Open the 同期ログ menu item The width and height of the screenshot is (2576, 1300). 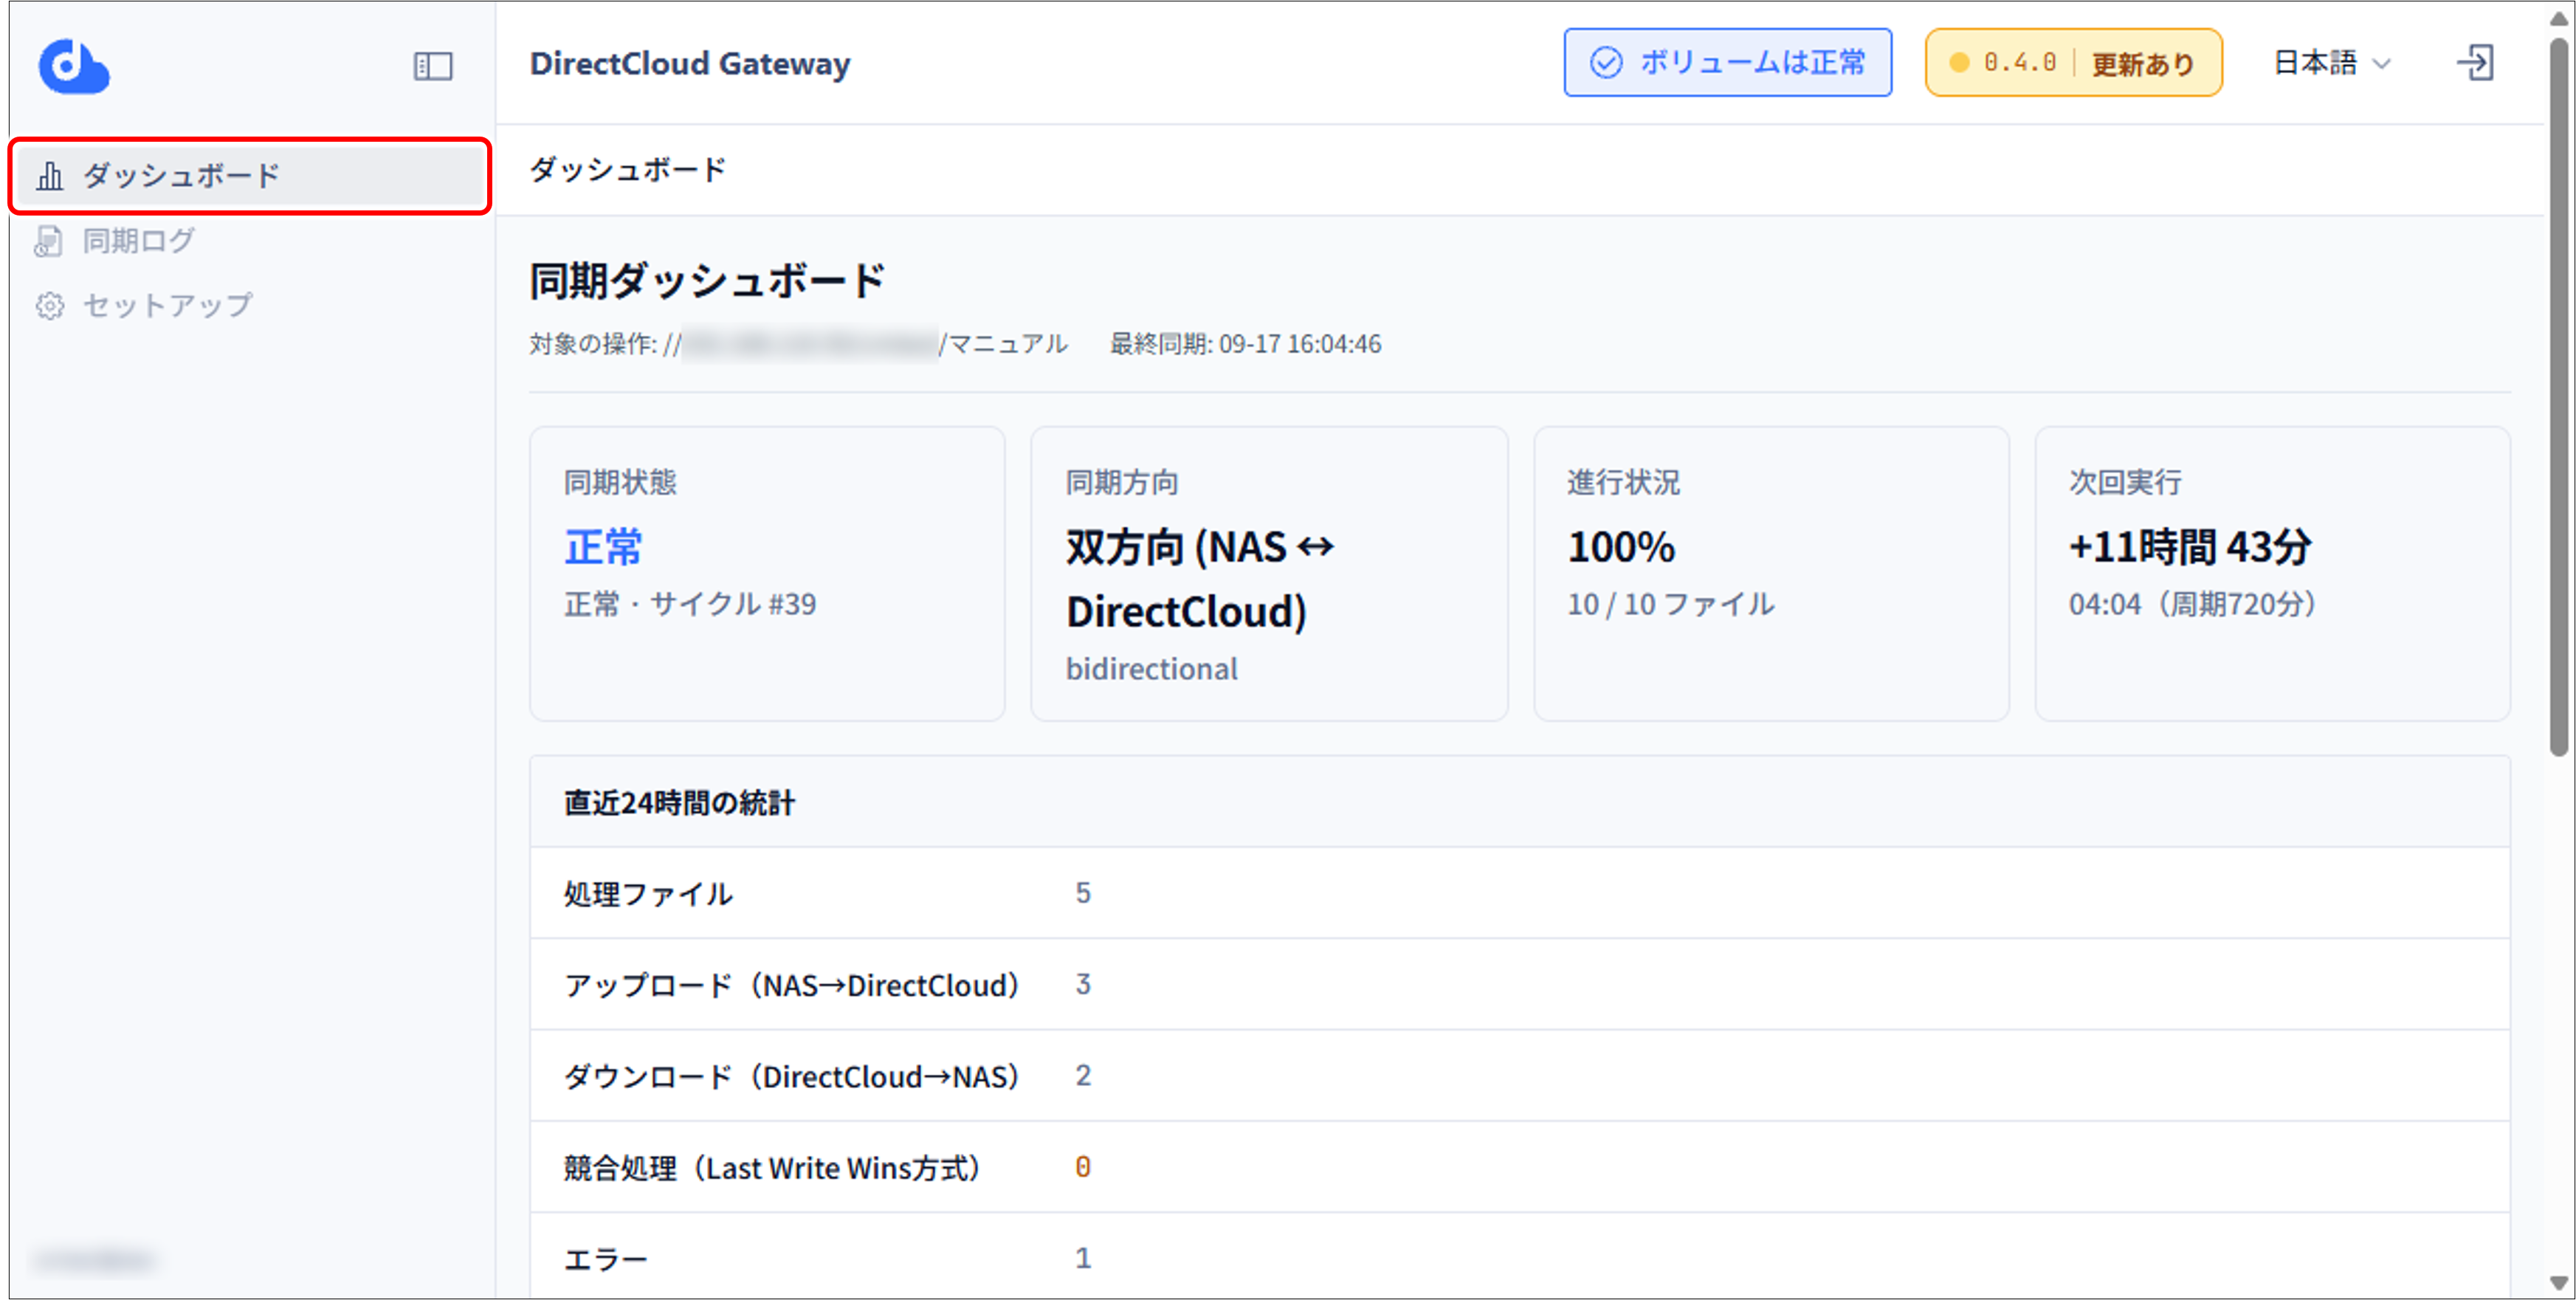click(250, 241)
